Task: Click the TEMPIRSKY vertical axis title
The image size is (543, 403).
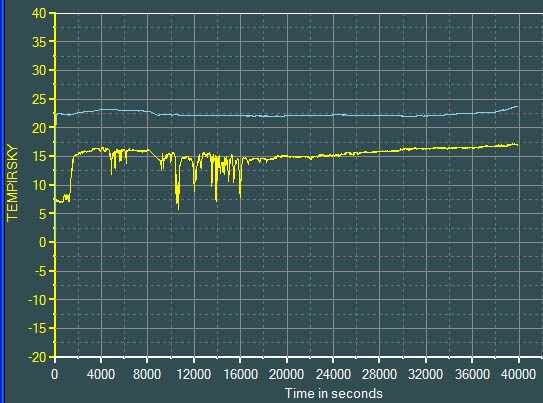Action: 12,183
